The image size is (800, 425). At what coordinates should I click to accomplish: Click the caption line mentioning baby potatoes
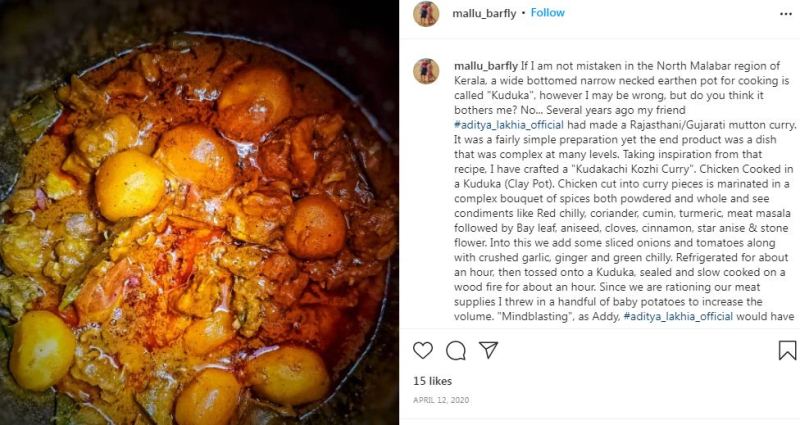(x=608, y=302)
